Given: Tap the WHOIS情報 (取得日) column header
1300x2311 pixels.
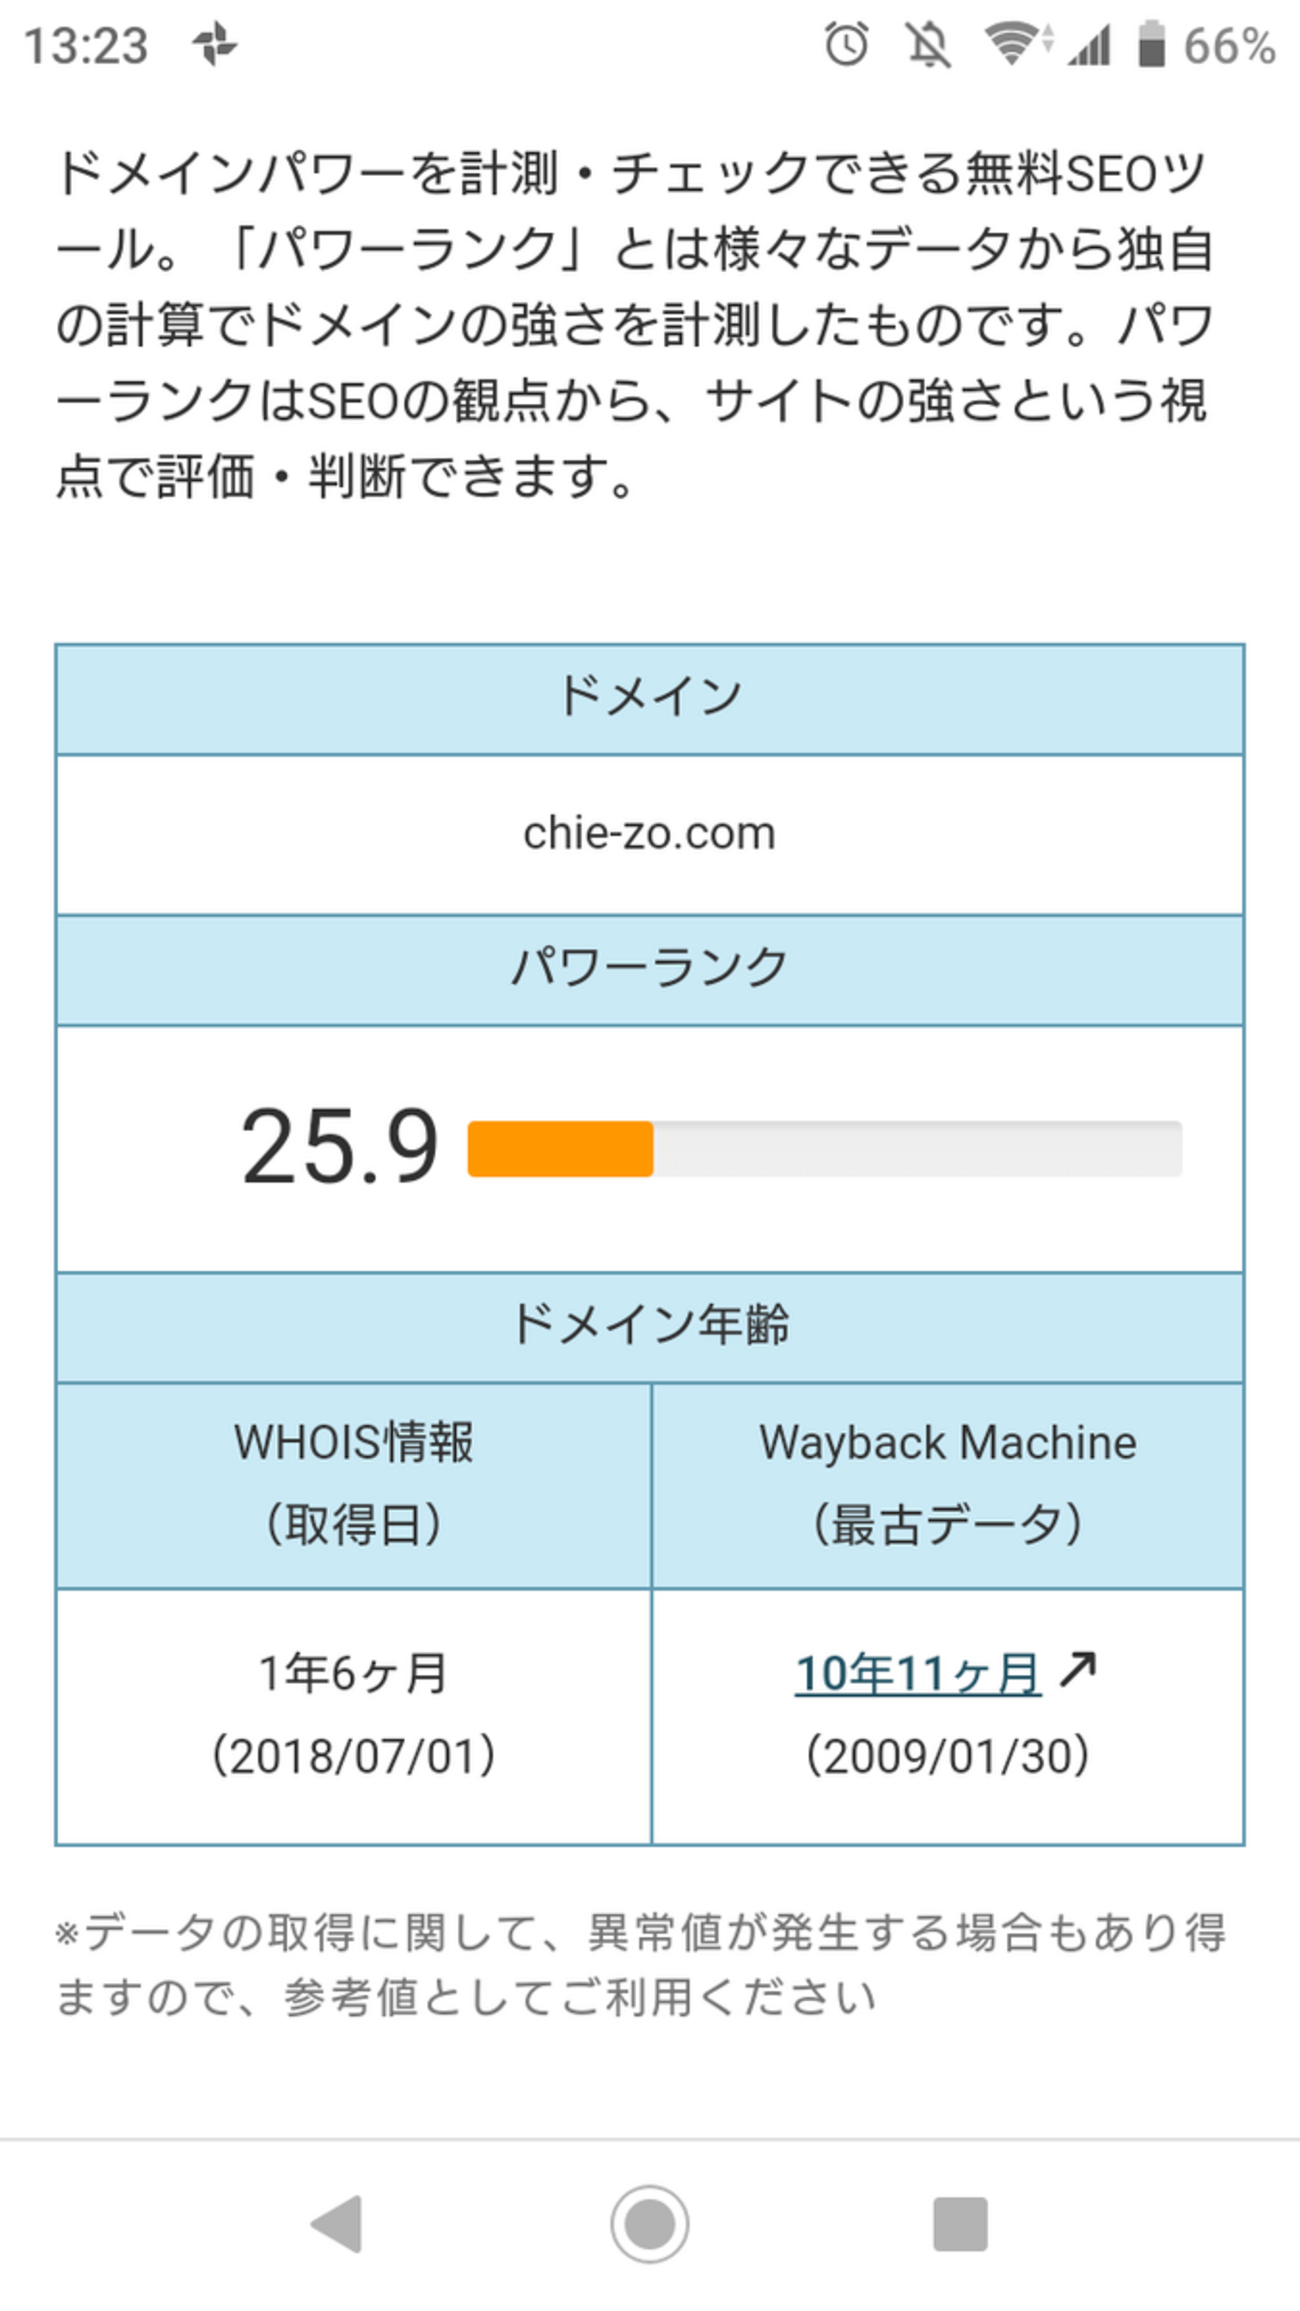Looking at the screenshot, I should 353,1484.
